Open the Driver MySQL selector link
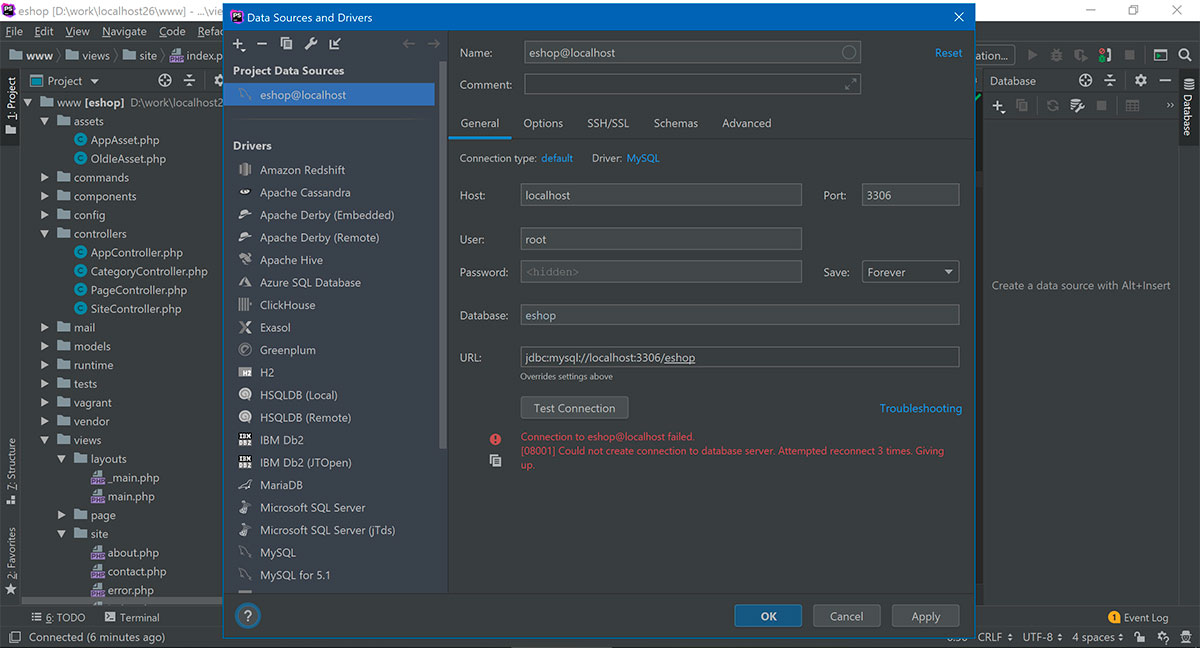The image size is (1200, 648). (642, 158)
